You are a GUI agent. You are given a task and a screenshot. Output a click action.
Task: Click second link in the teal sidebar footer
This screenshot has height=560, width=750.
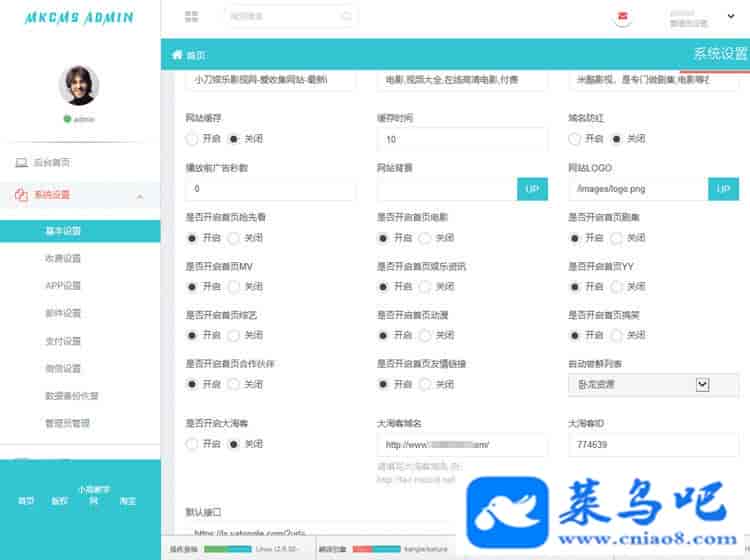[60, 501]
